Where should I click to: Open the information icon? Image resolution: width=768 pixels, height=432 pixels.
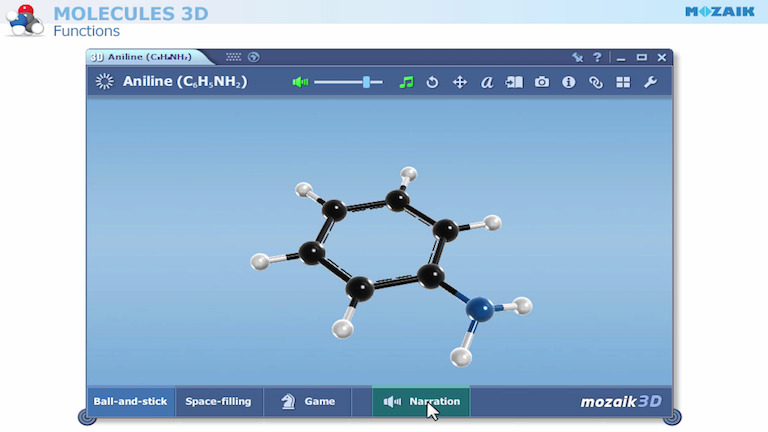tap(569, 82)
